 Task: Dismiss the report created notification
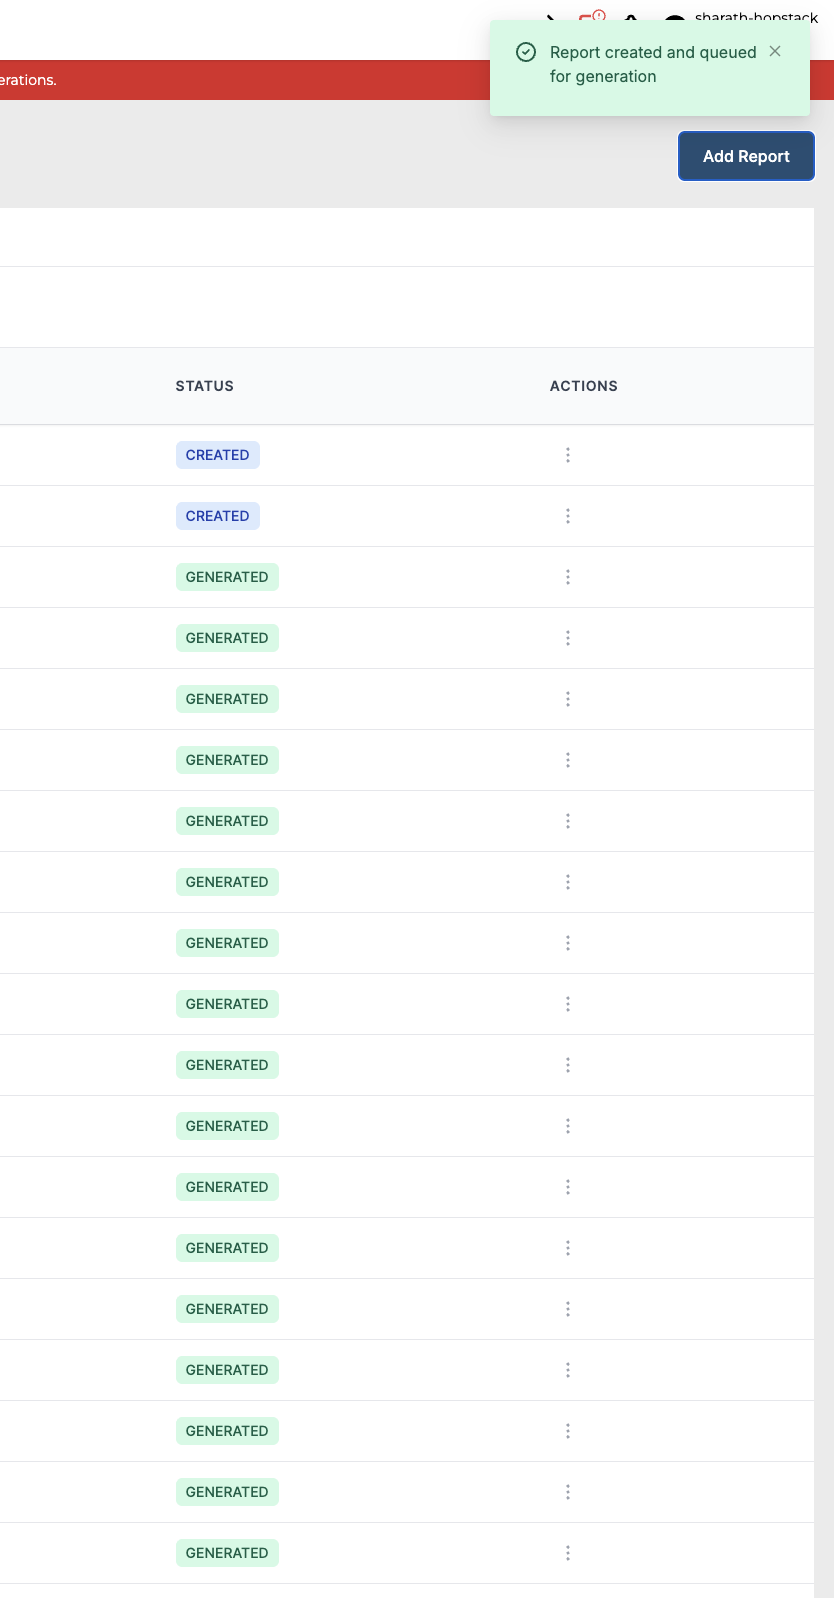click(775, 51)
